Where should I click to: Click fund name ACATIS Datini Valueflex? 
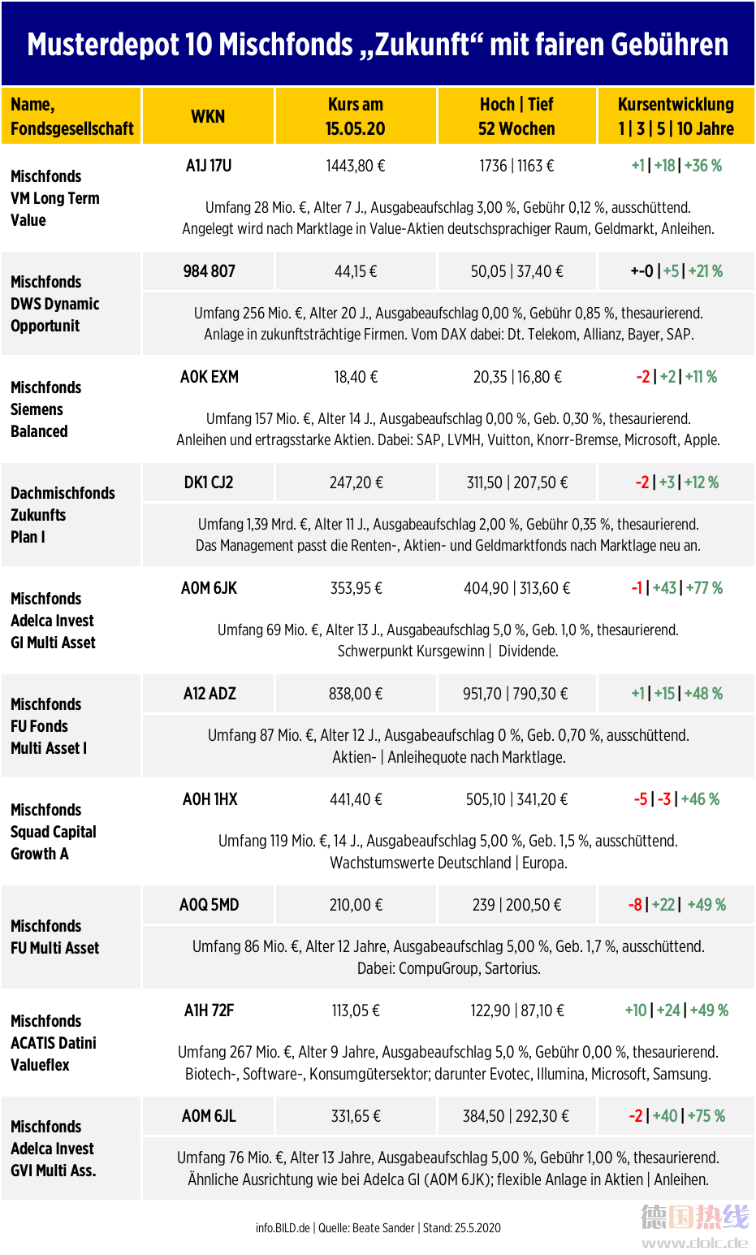54,1043
